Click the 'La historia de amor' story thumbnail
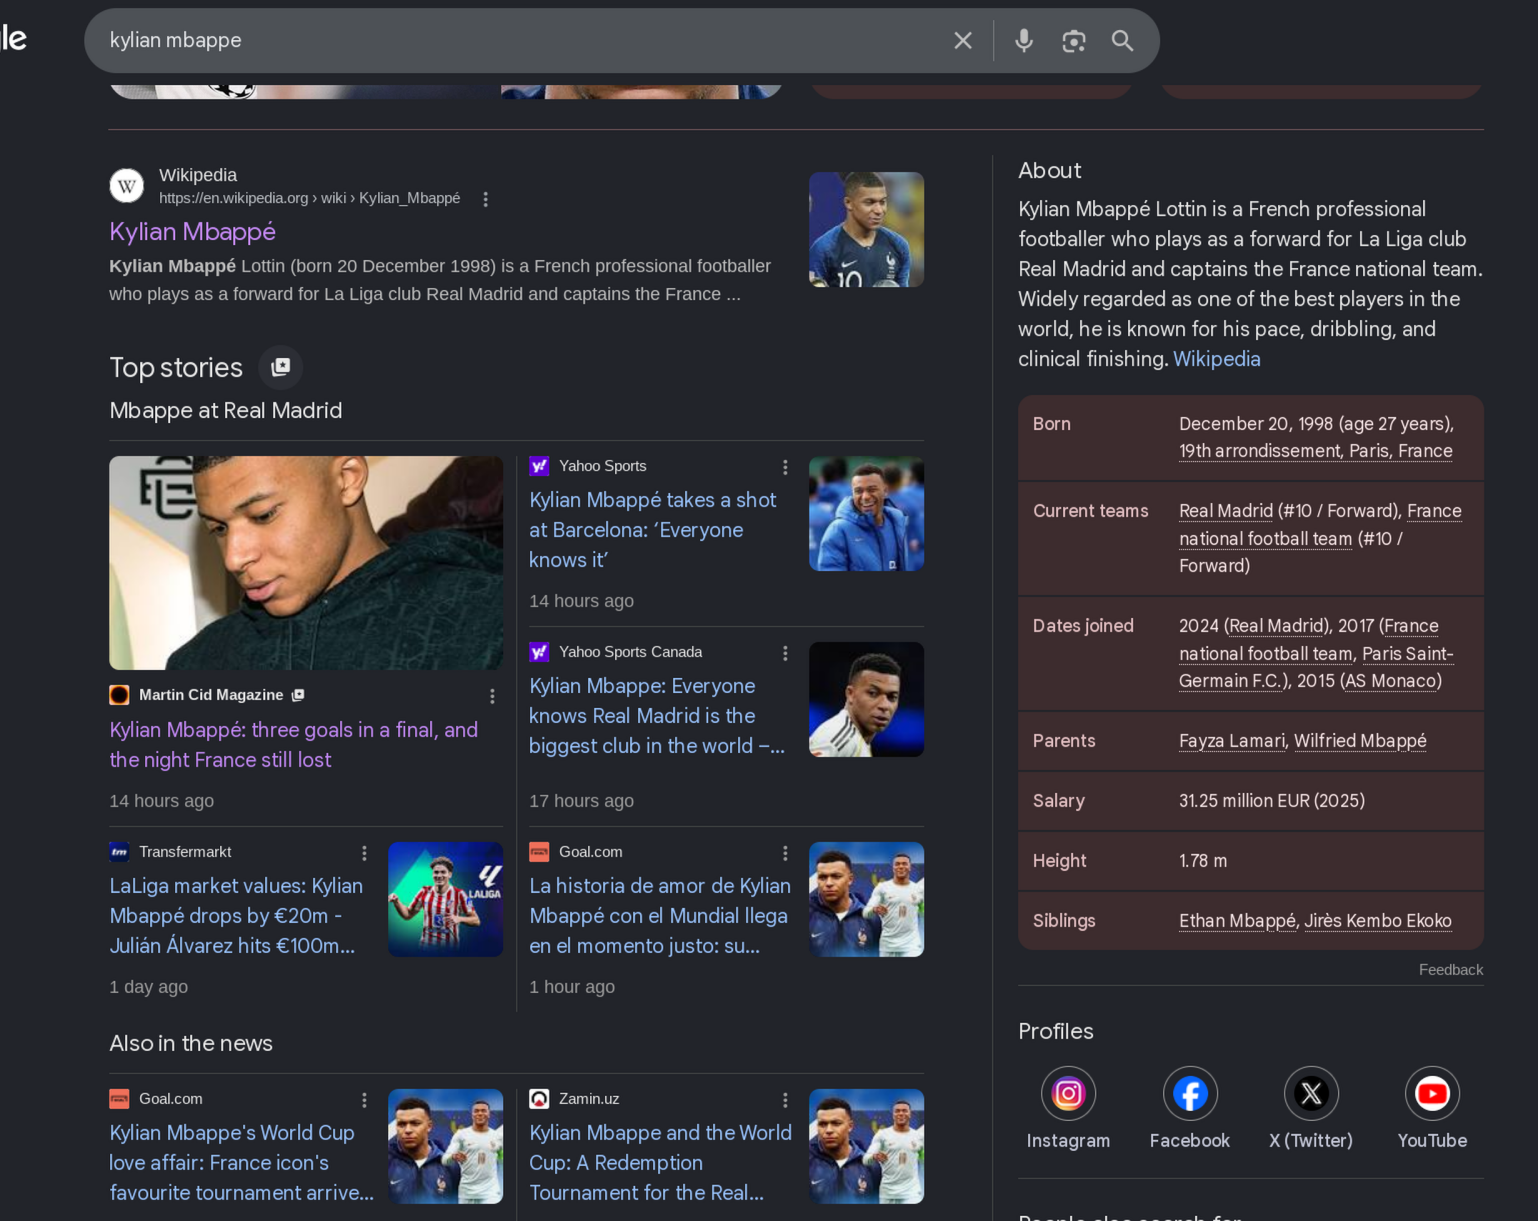1538x1221 pixels. point(866,899)
